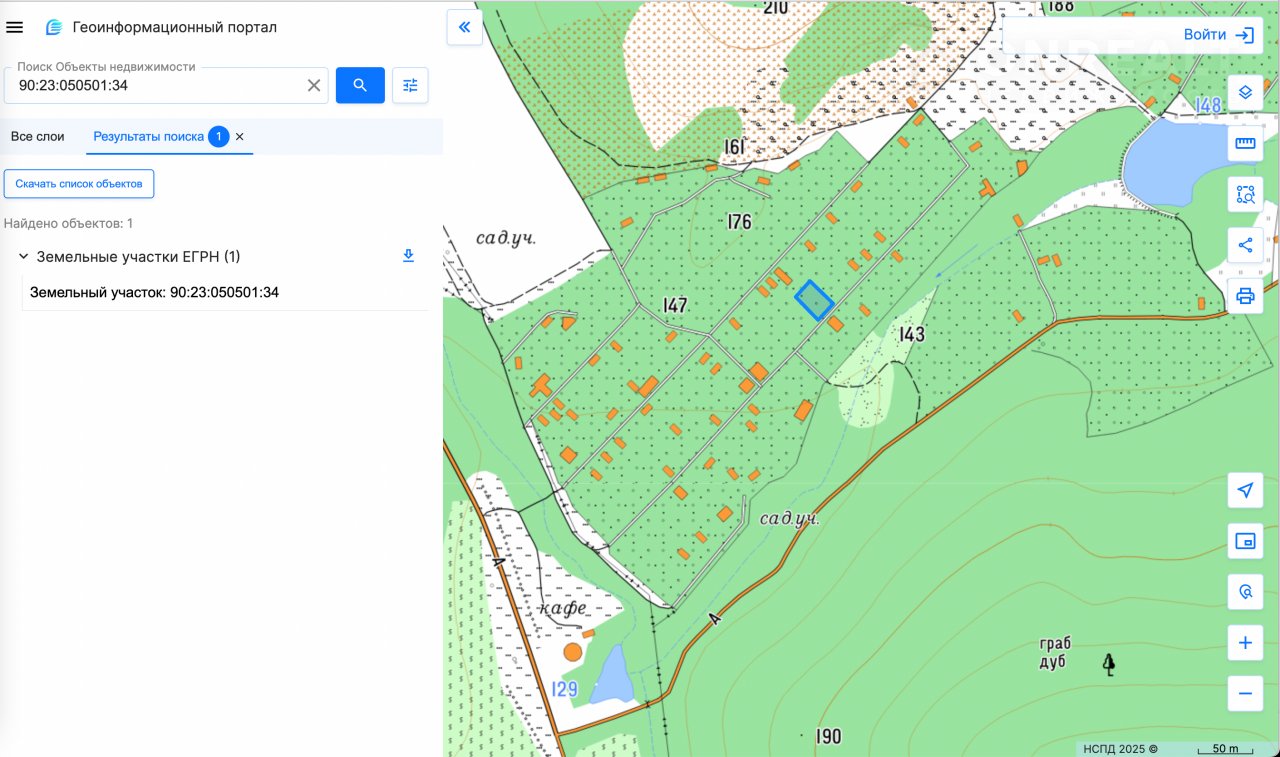
Task: Clear the cadastral number search field
Action: [x=314, y=85]
